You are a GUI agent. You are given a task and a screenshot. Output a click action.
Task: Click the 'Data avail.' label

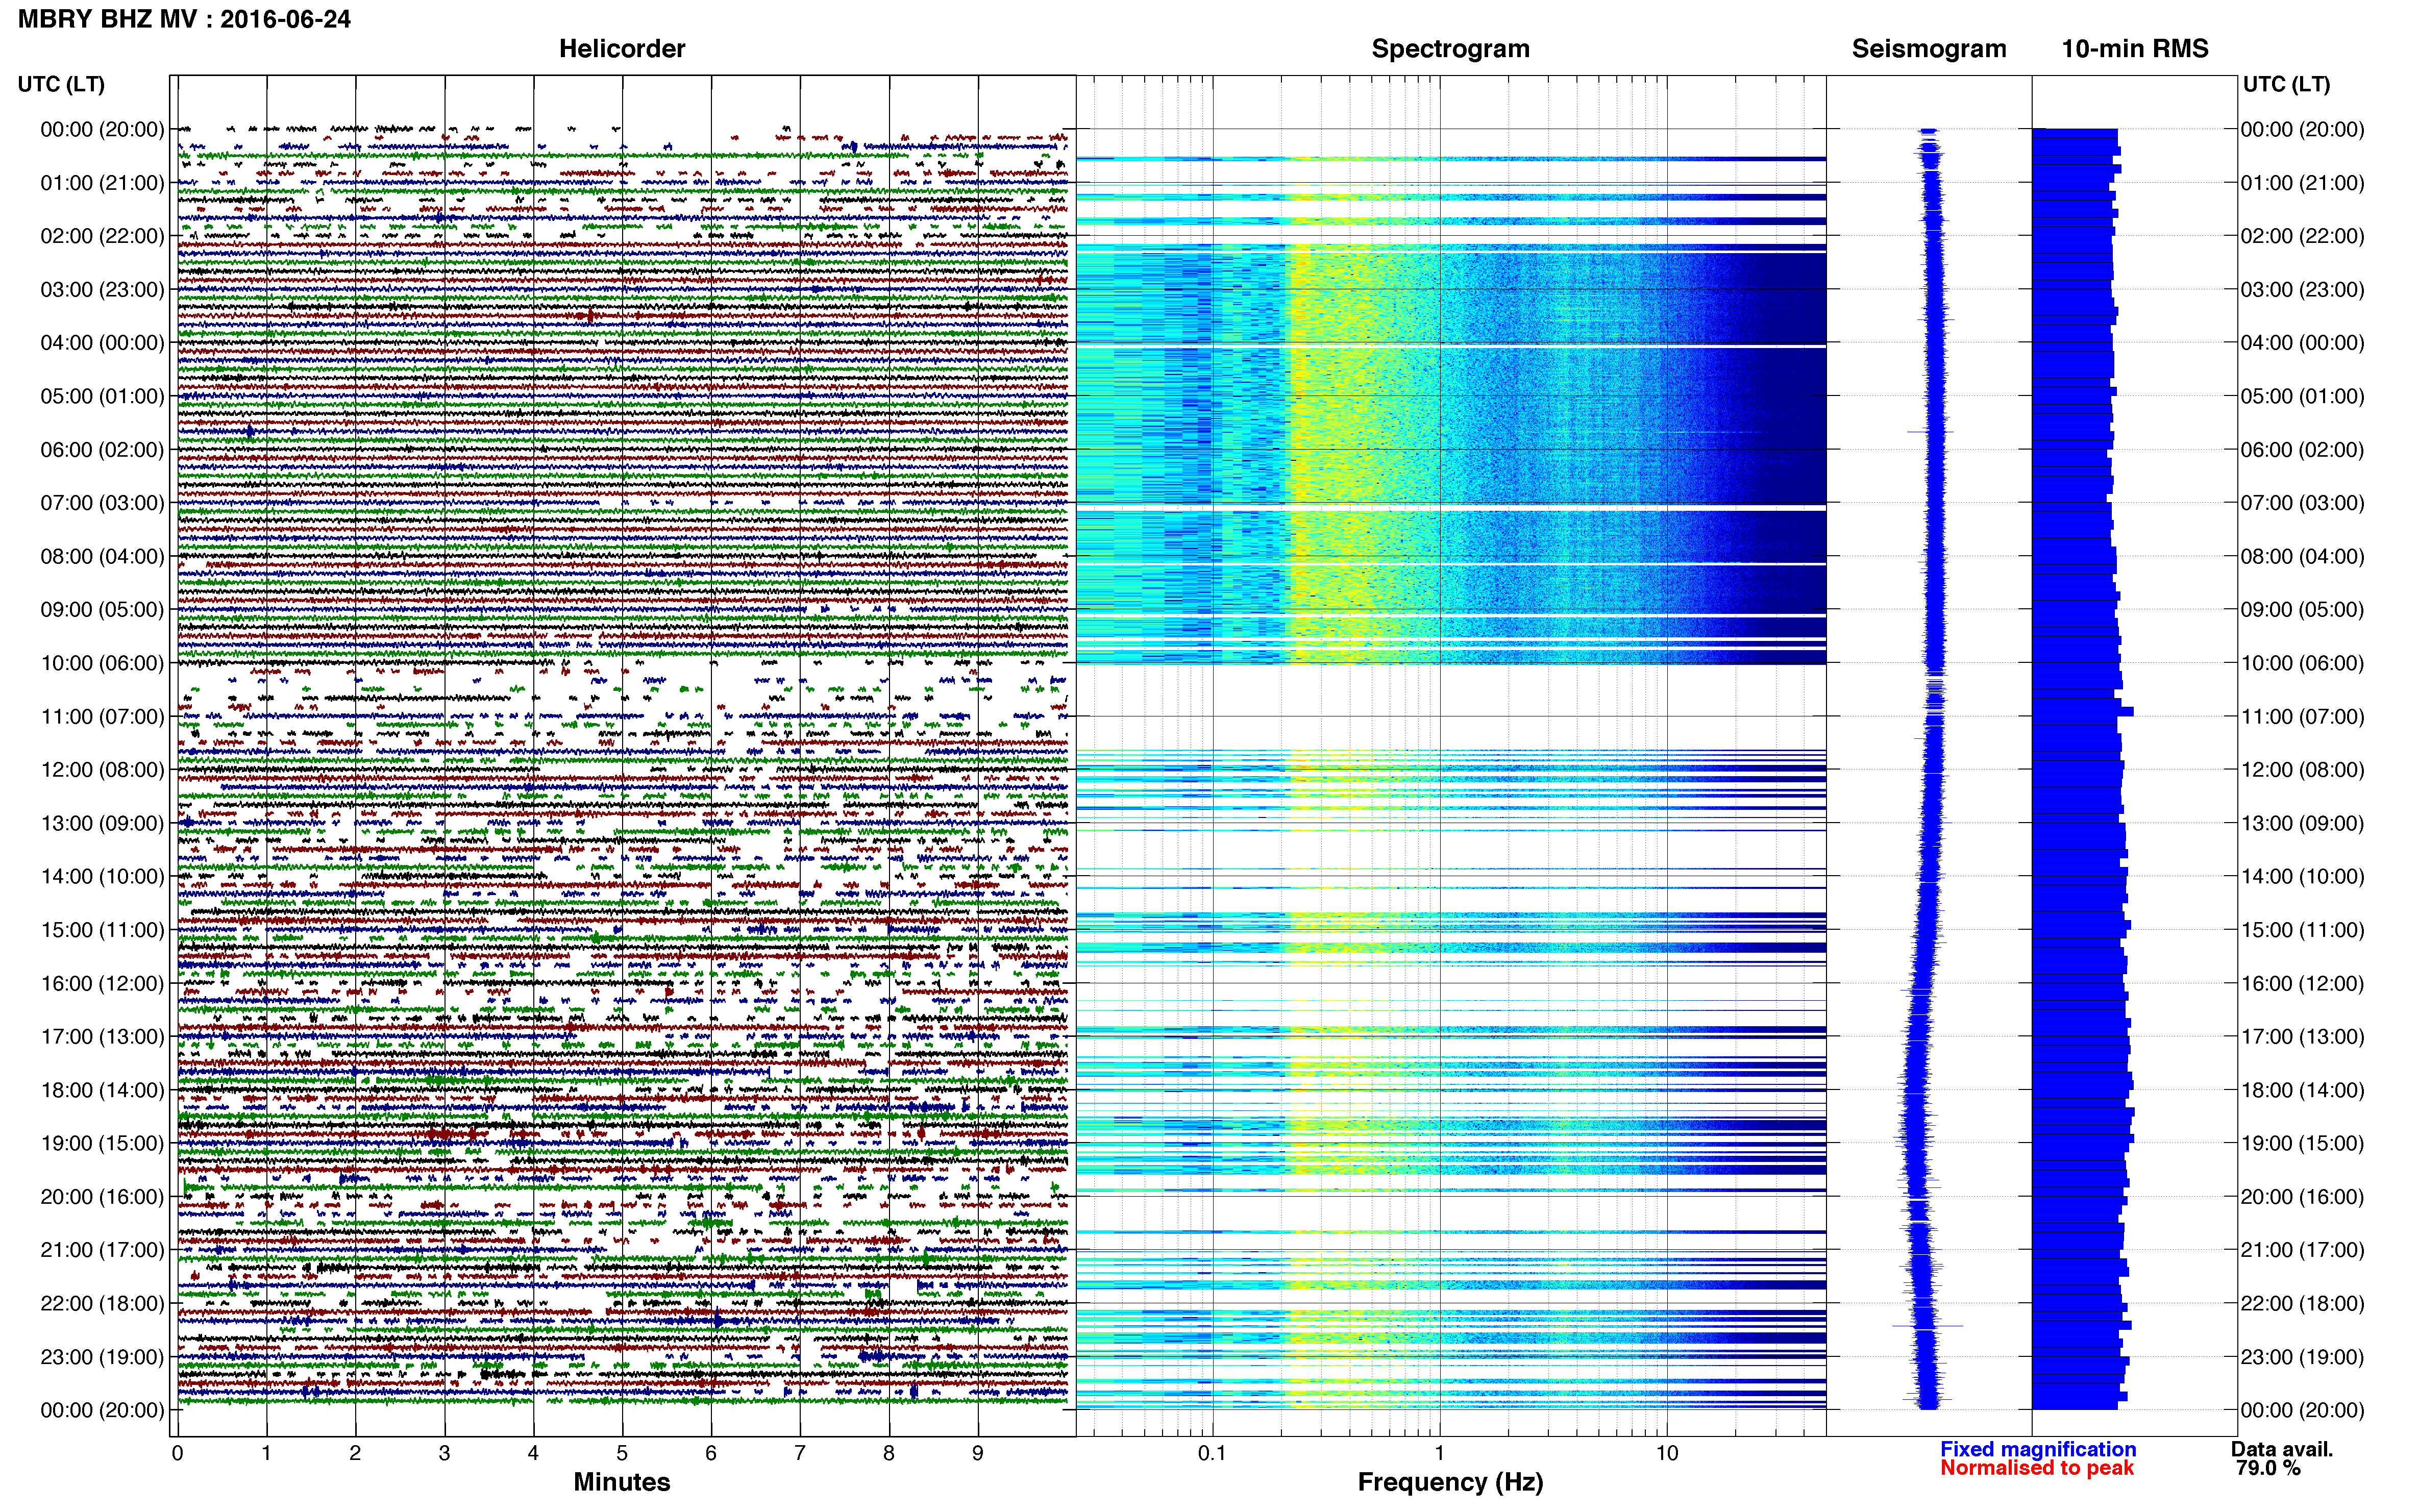(2282, 1449)
